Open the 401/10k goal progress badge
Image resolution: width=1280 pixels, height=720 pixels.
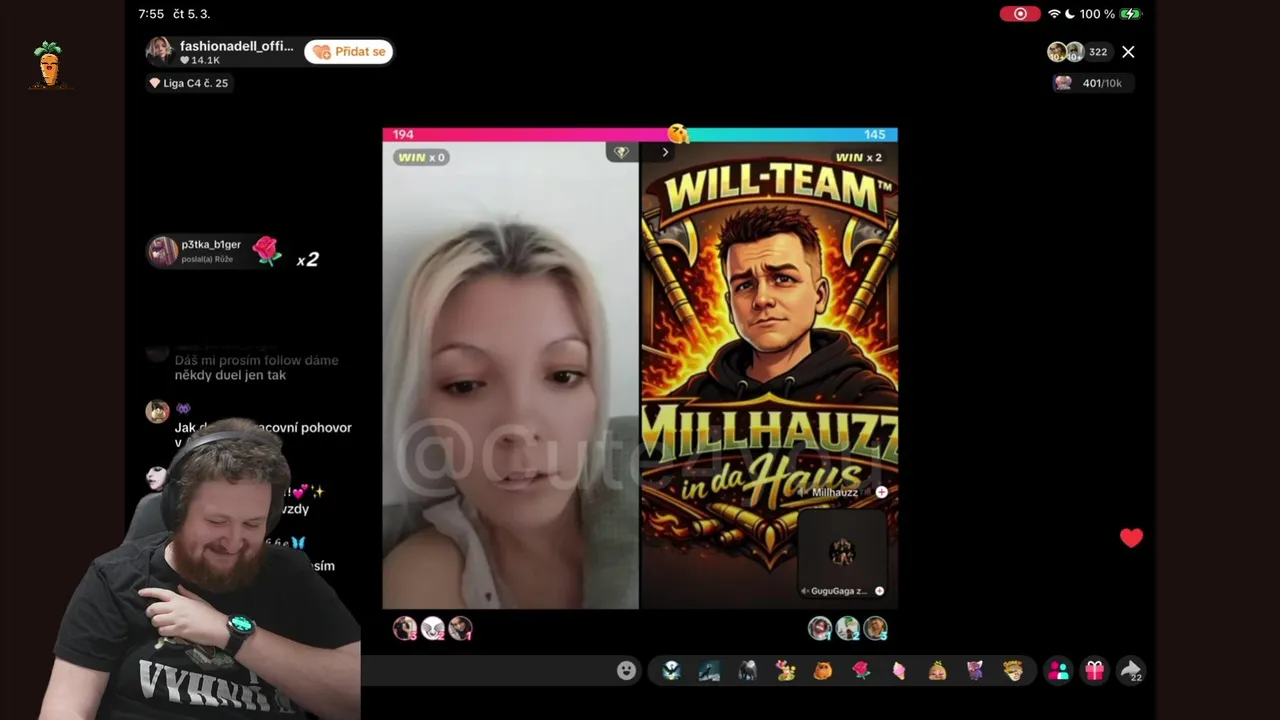pyautogui.click(x=1092, y=83)
